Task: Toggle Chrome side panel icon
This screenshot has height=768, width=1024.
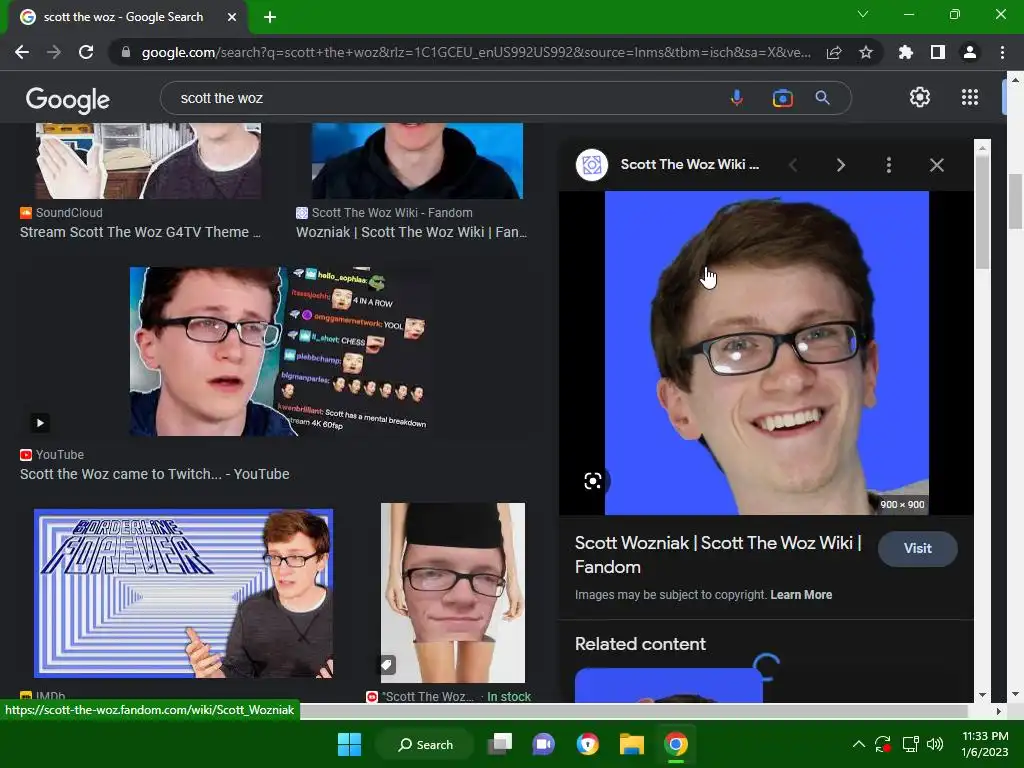Action: 938,52
